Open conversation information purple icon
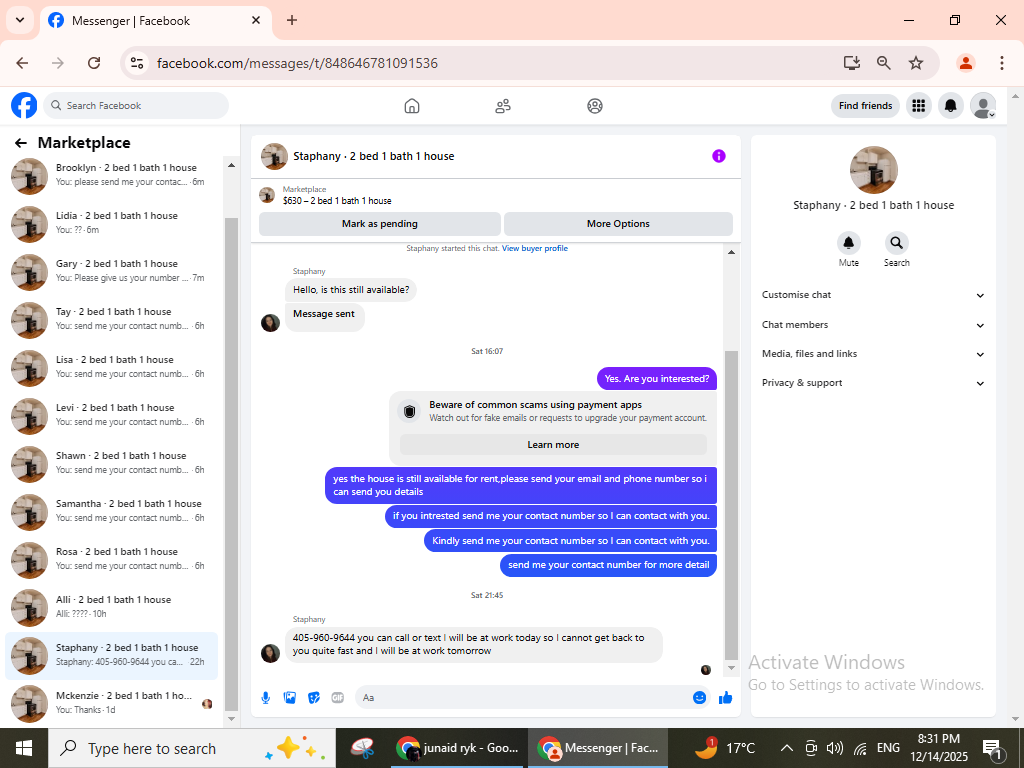The width and height of the screenshot is (1024, 768). click(718, 156)
